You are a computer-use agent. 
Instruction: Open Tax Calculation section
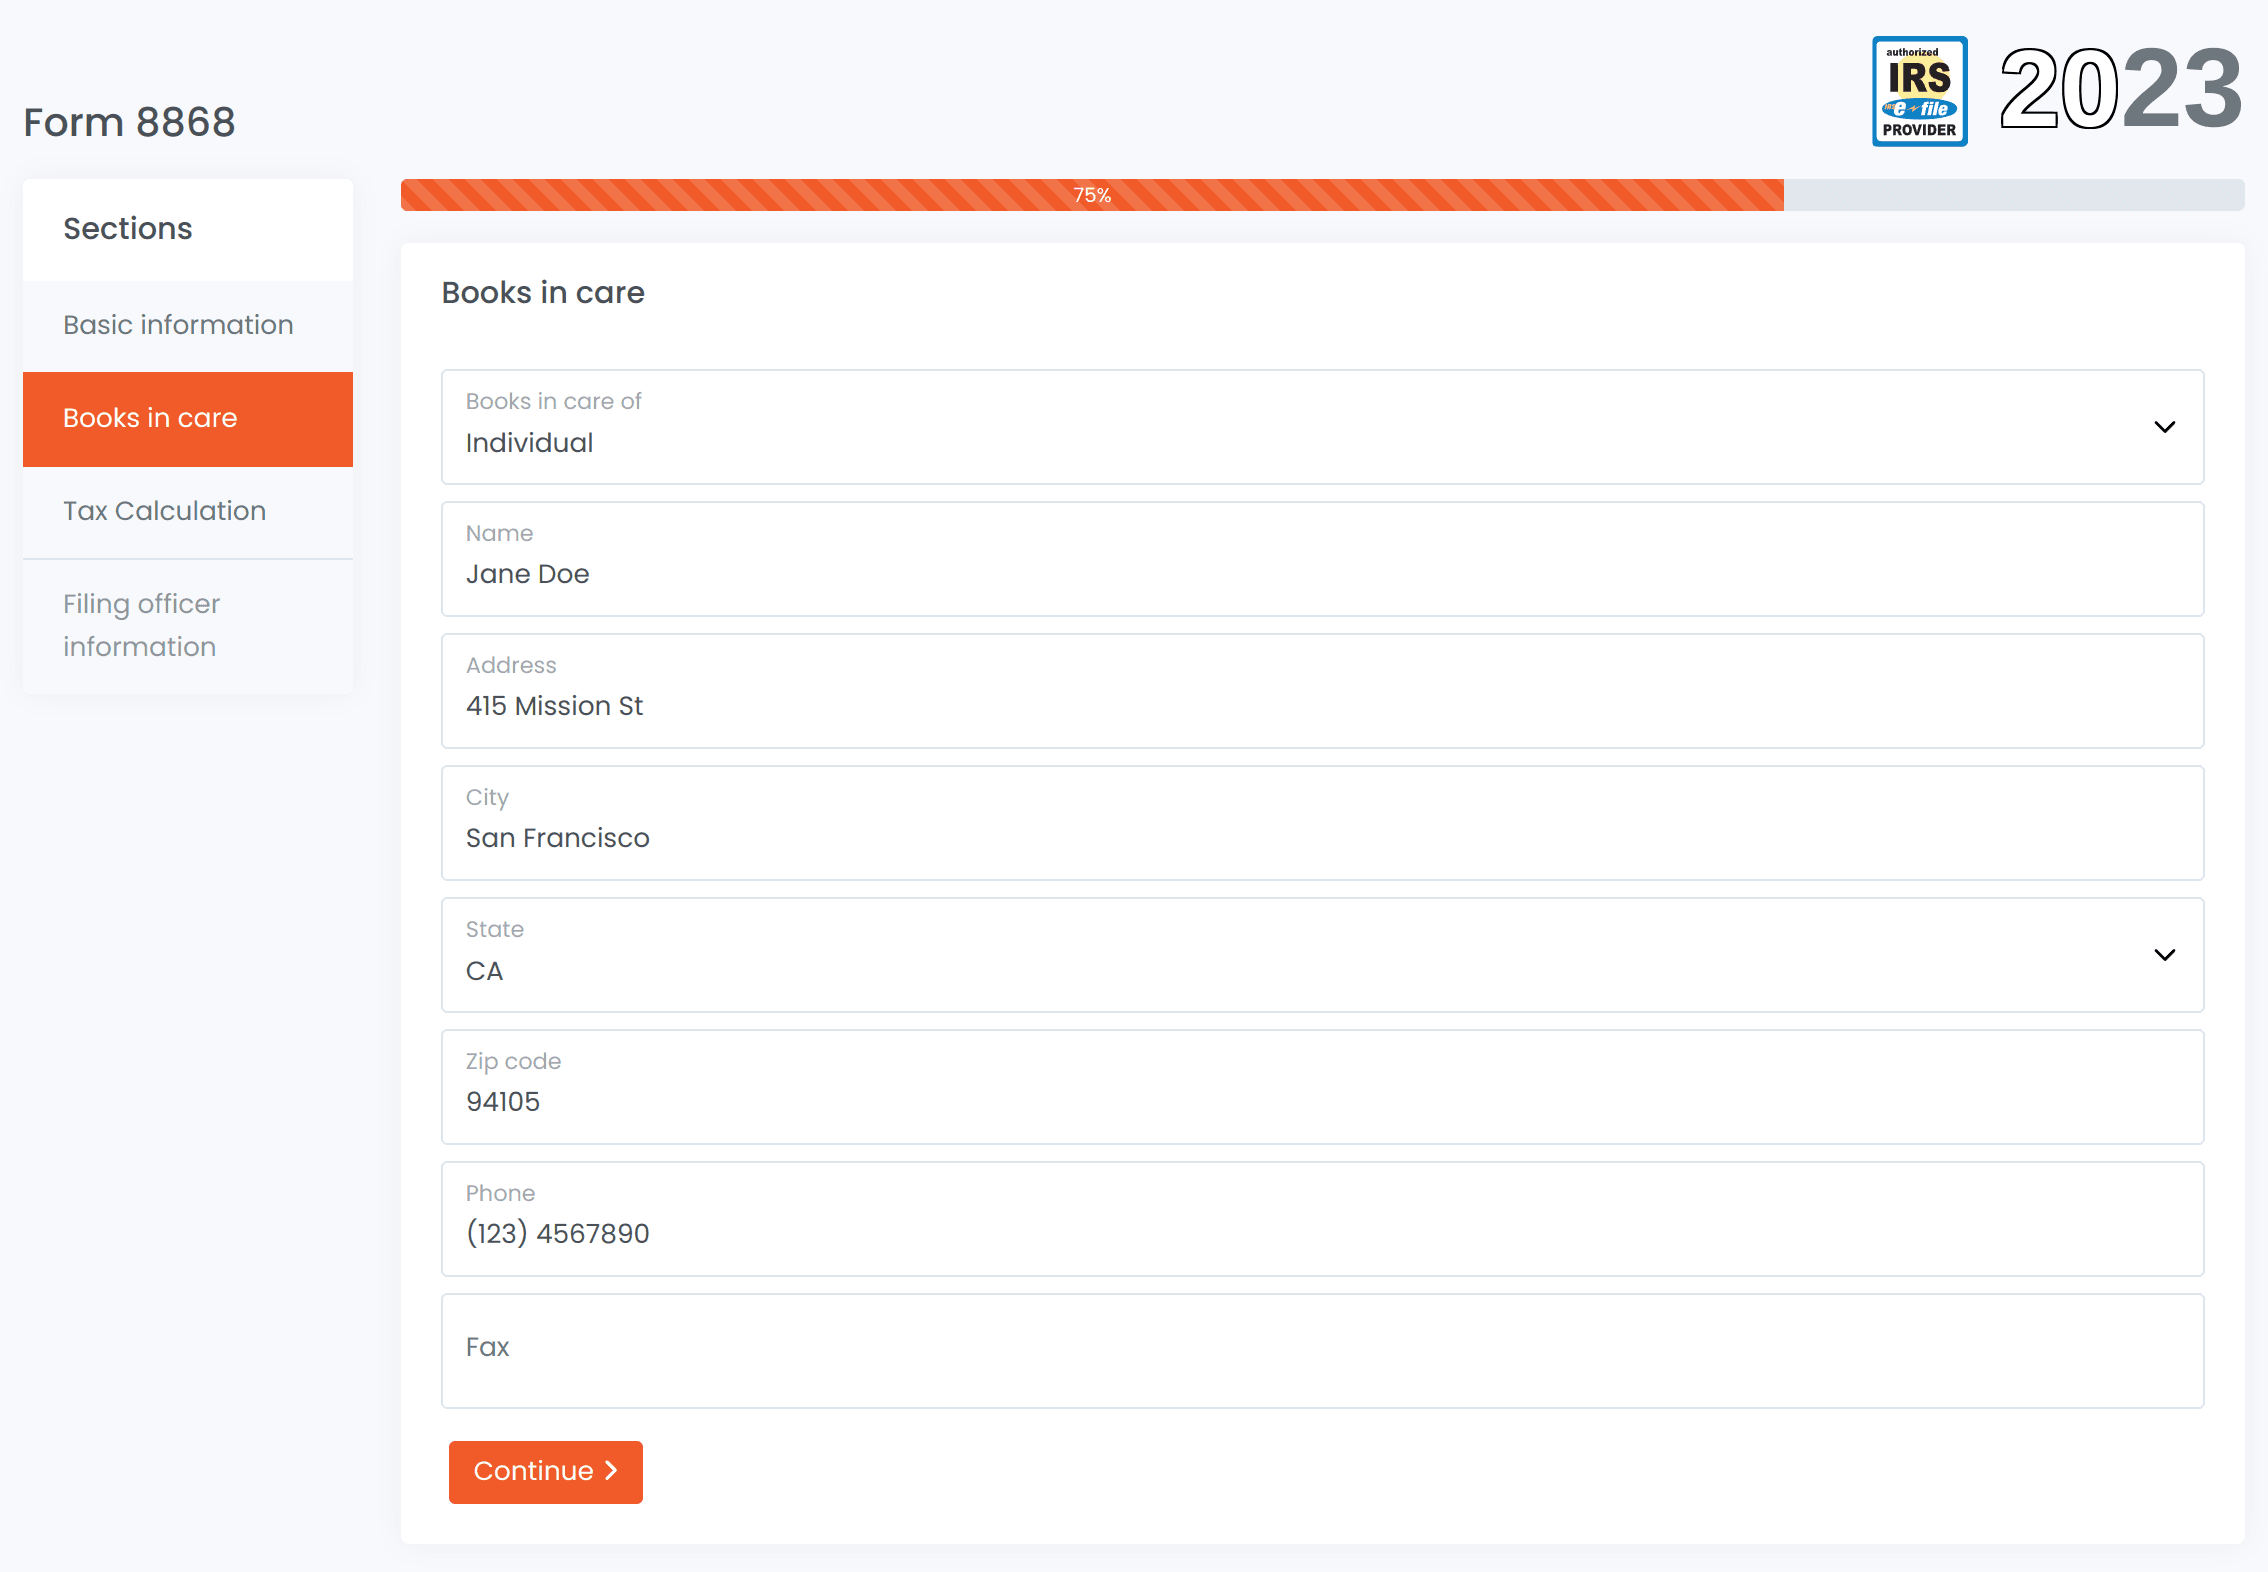point(188,512)
